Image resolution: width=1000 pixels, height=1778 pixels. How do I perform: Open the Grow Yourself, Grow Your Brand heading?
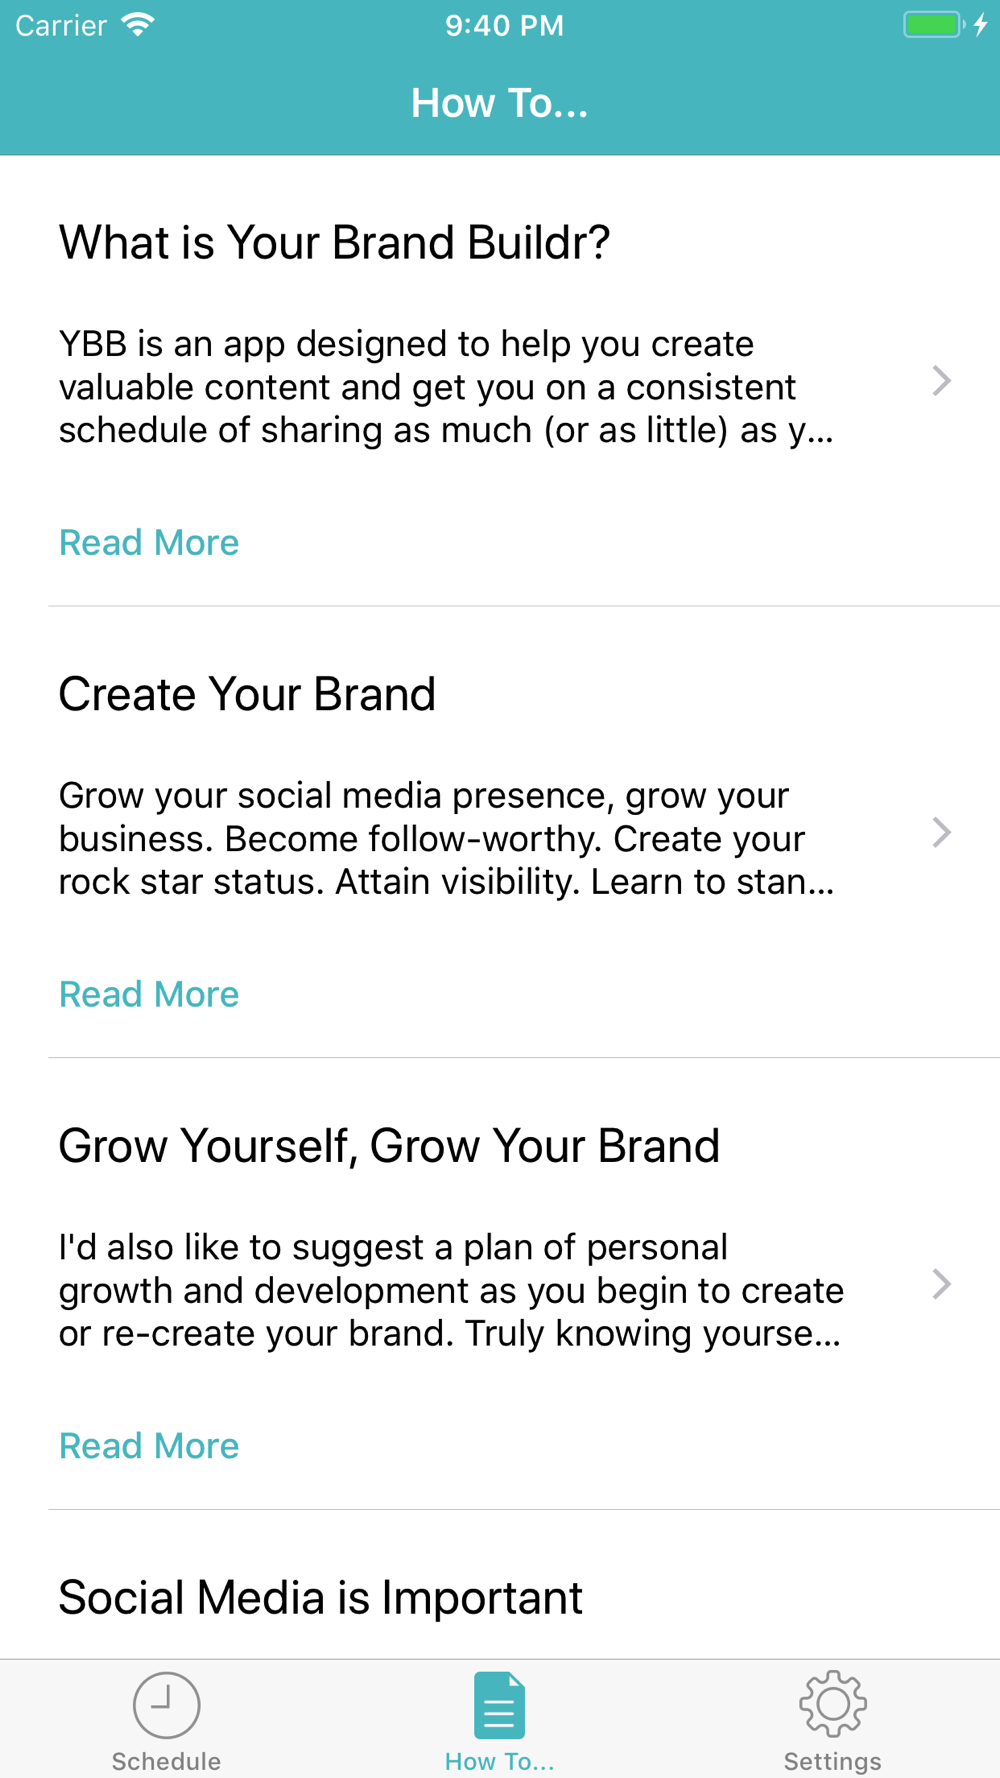389,1146
